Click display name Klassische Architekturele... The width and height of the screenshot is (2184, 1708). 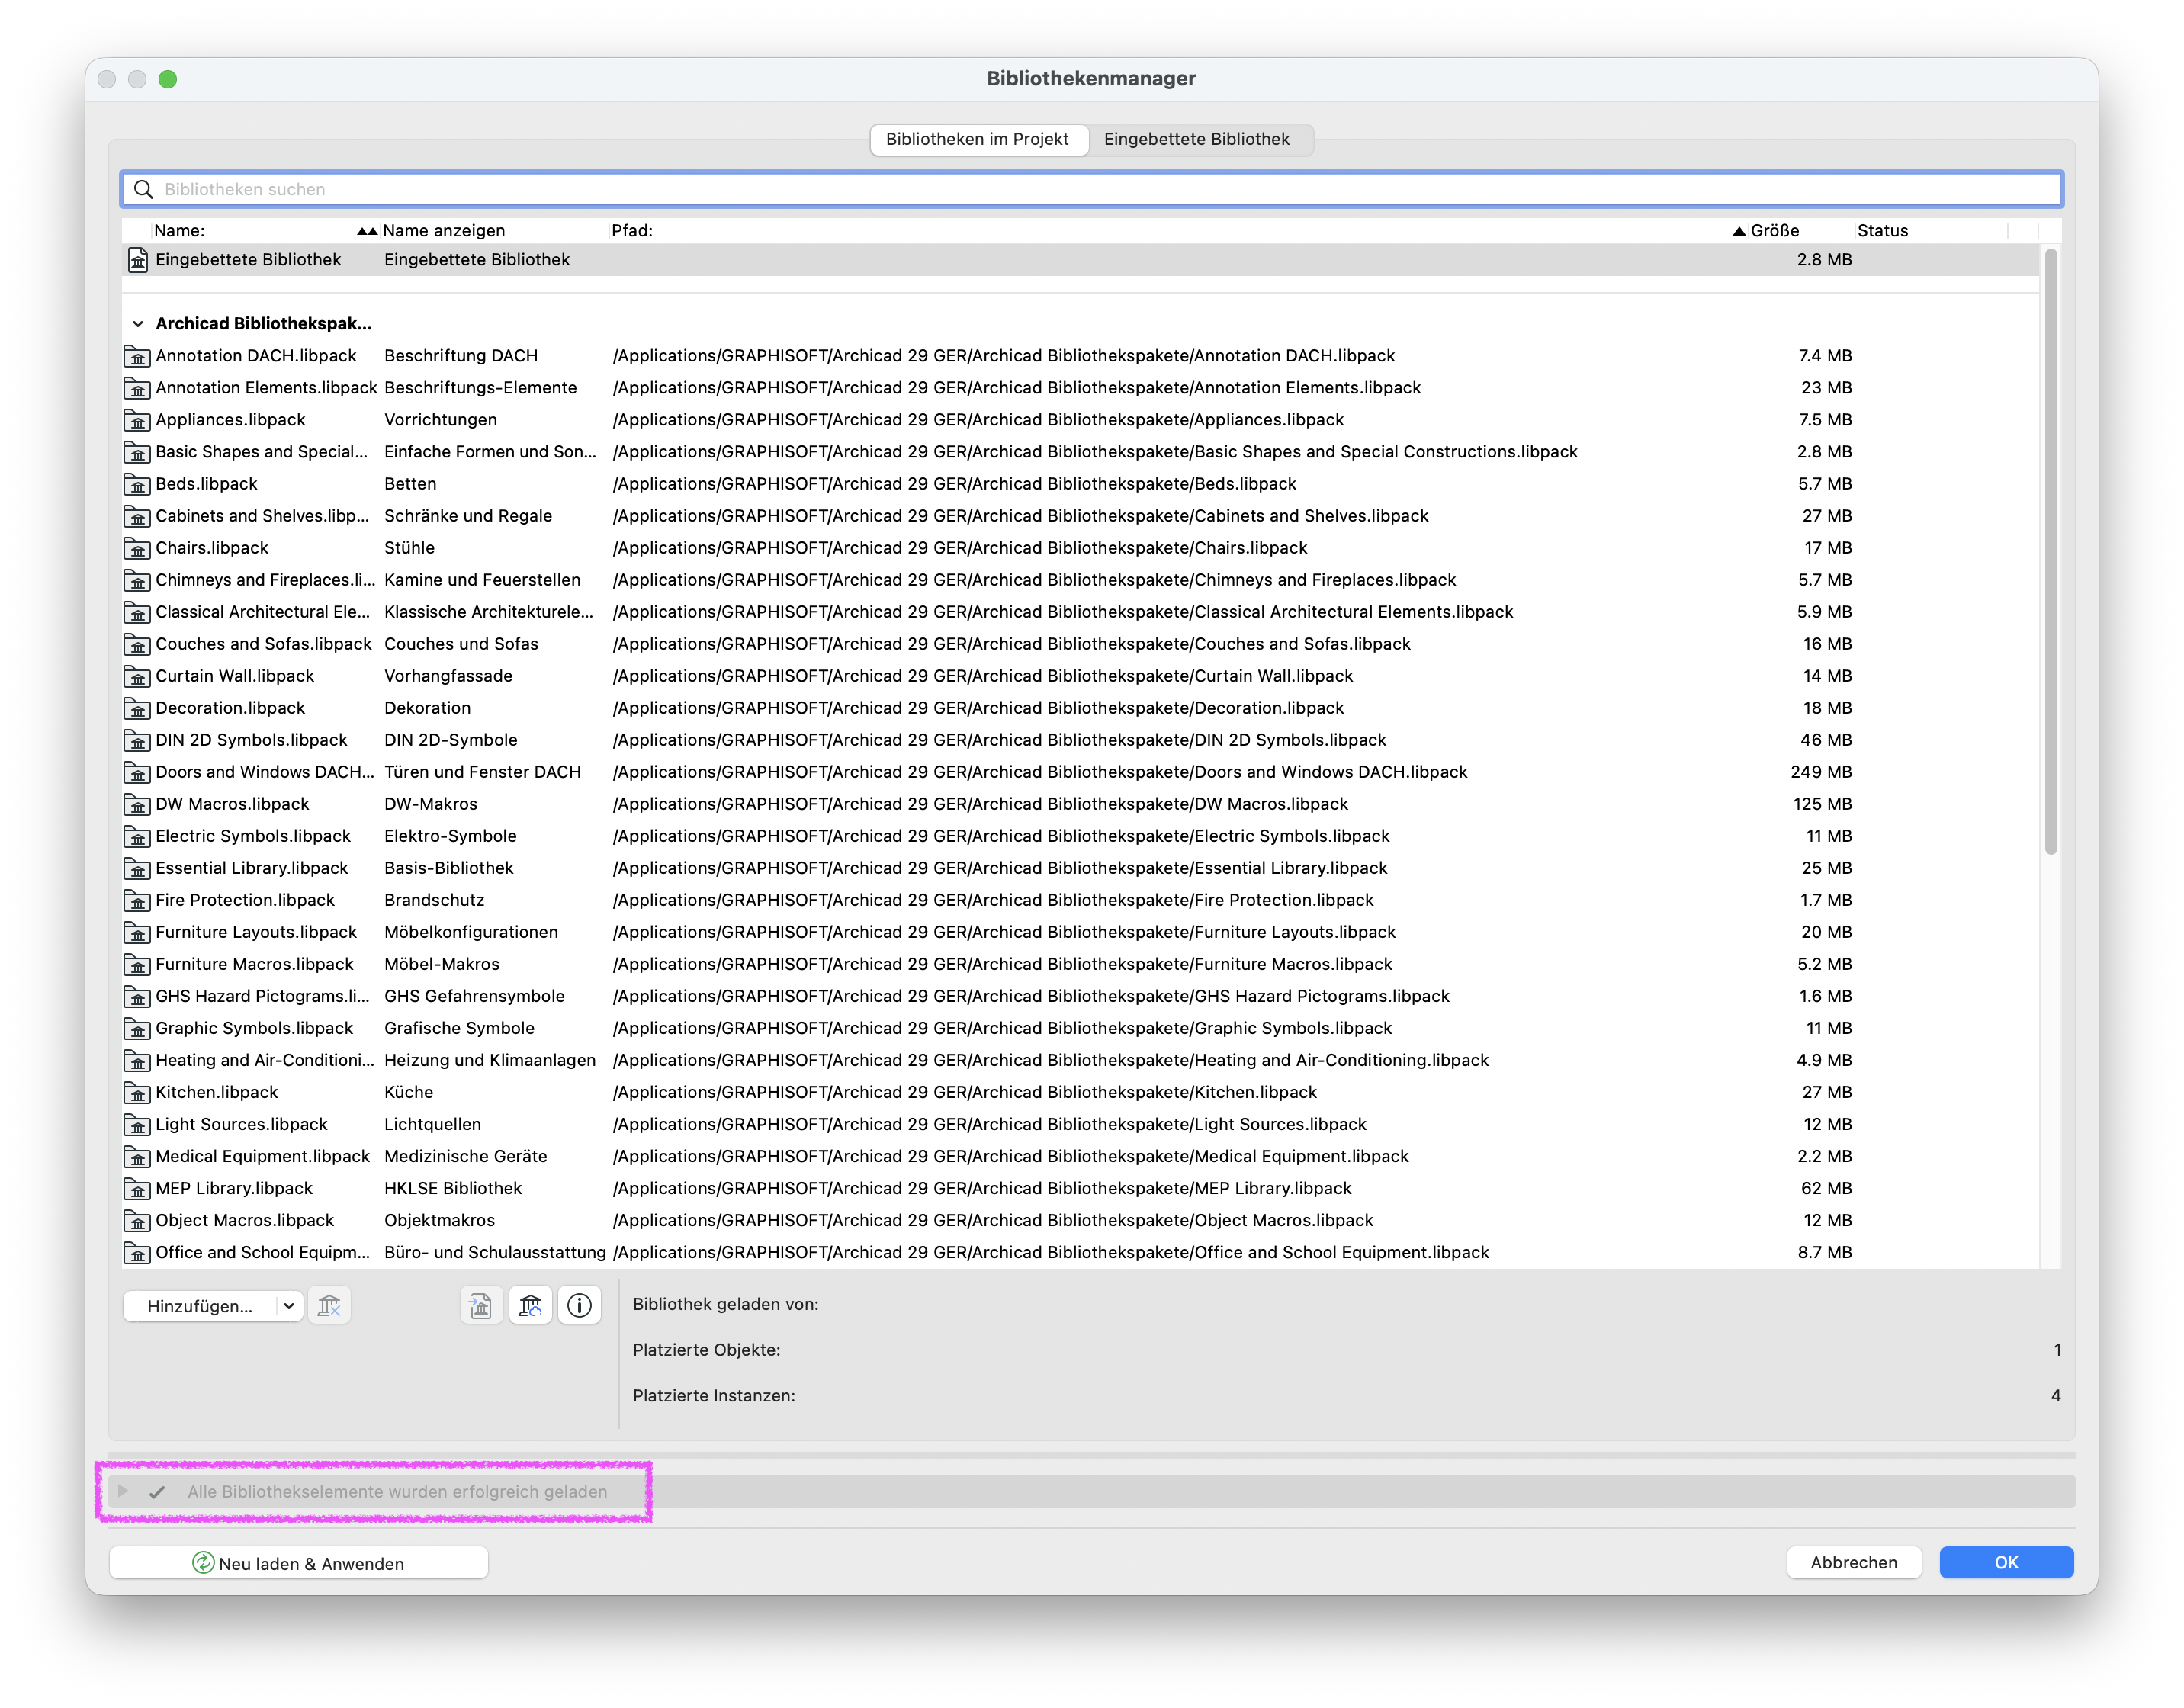coord(488,612)
